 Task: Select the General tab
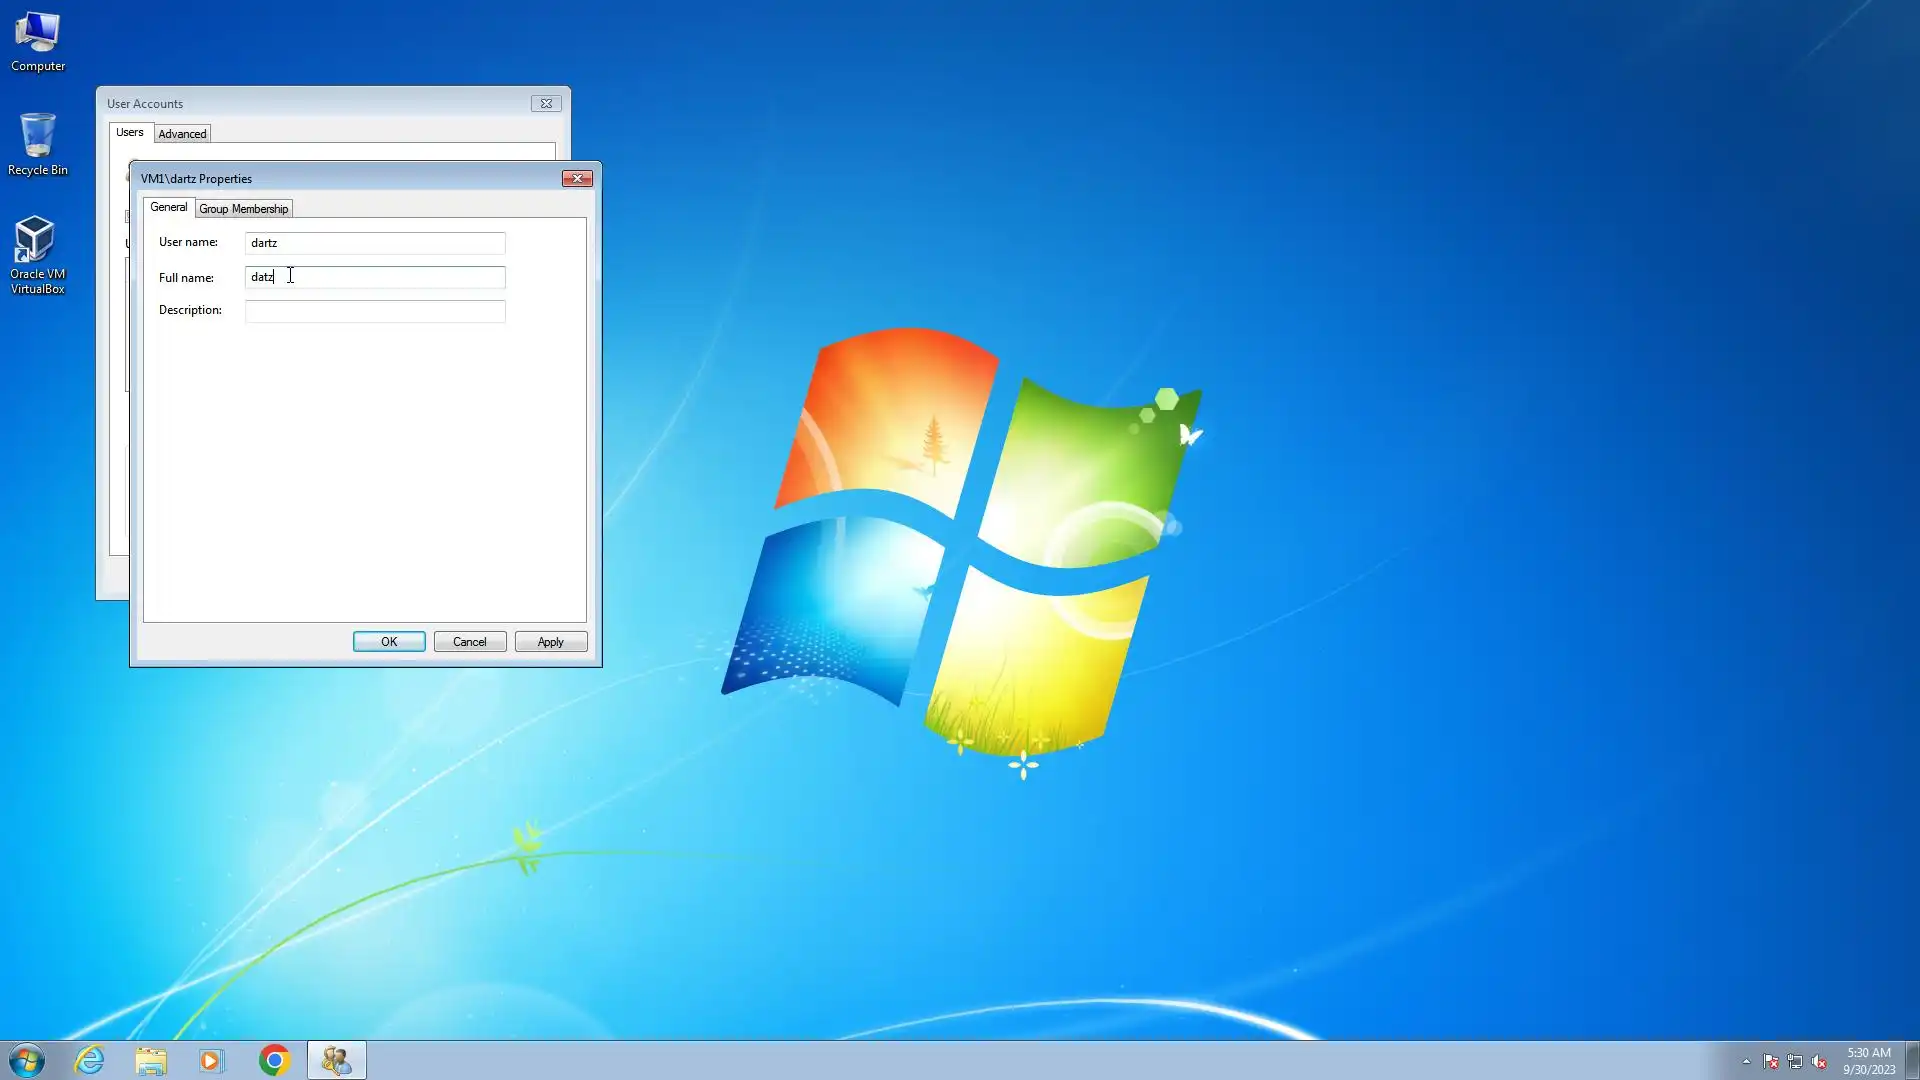point(168,207)
